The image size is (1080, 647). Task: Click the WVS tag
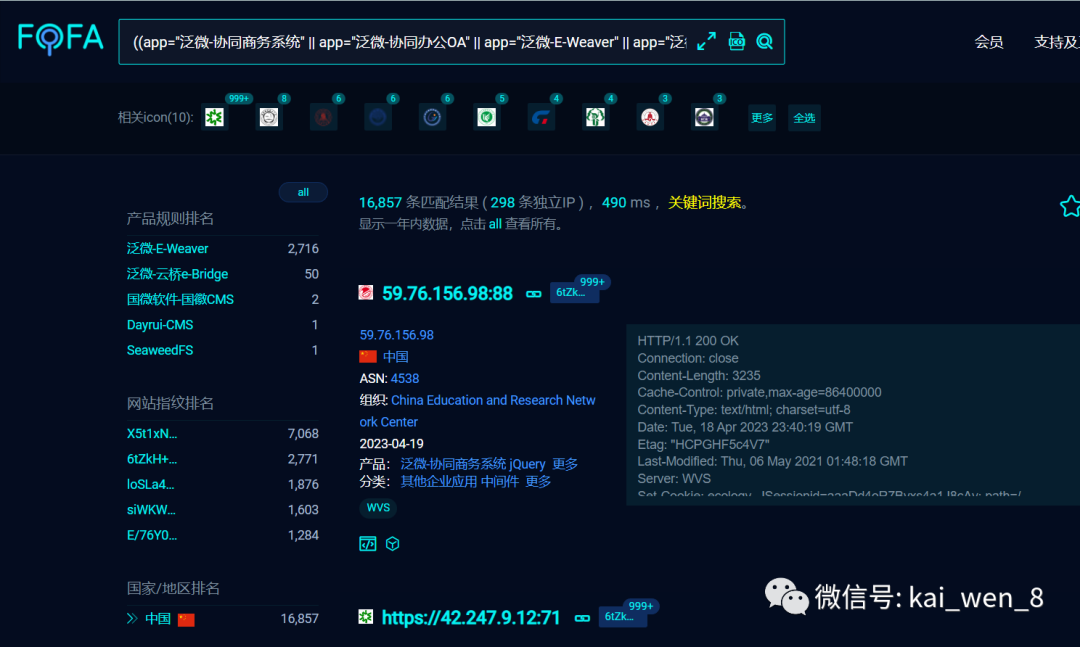pos(378,508)
